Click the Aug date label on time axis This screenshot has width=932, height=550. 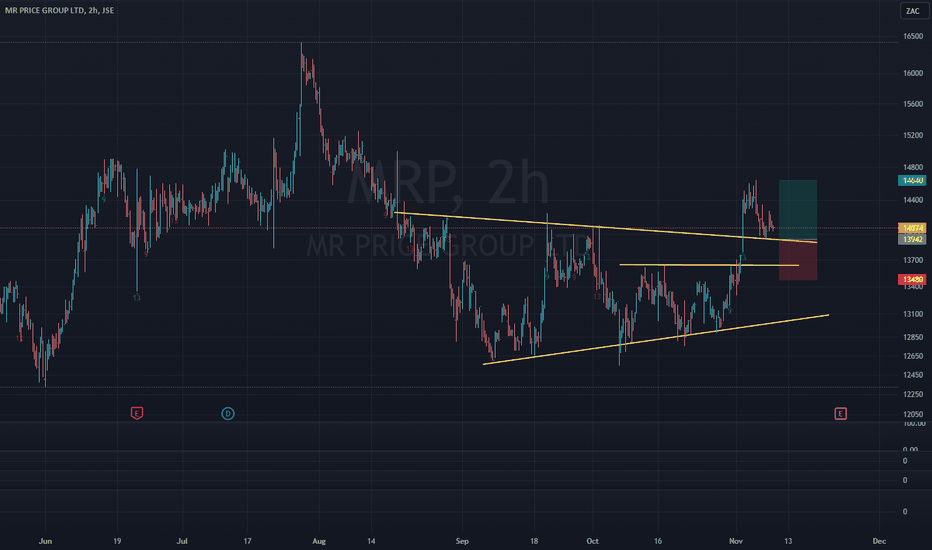[x=319, y=541]
